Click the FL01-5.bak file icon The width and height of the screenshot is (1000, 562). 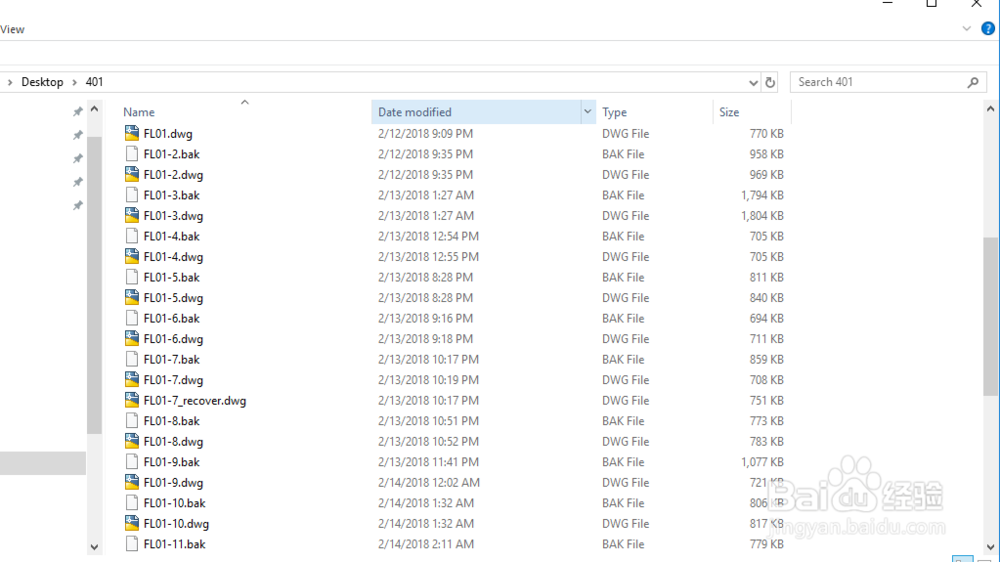pos(131,277)
